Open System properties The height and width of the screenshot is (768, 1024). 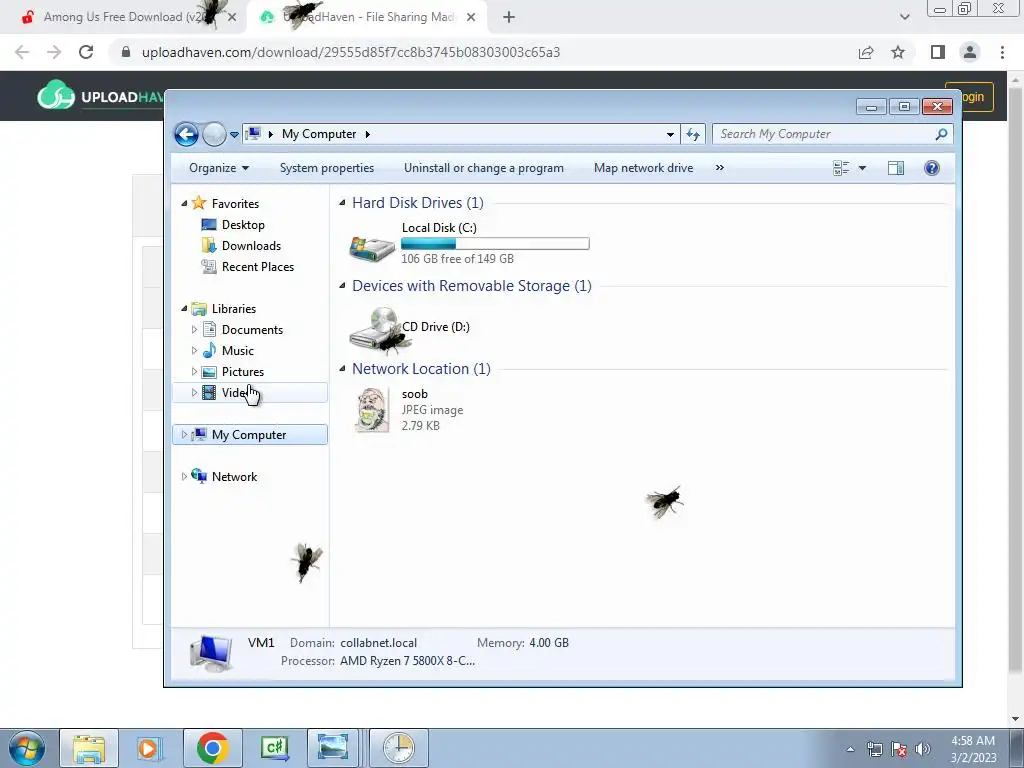point(327,168)
